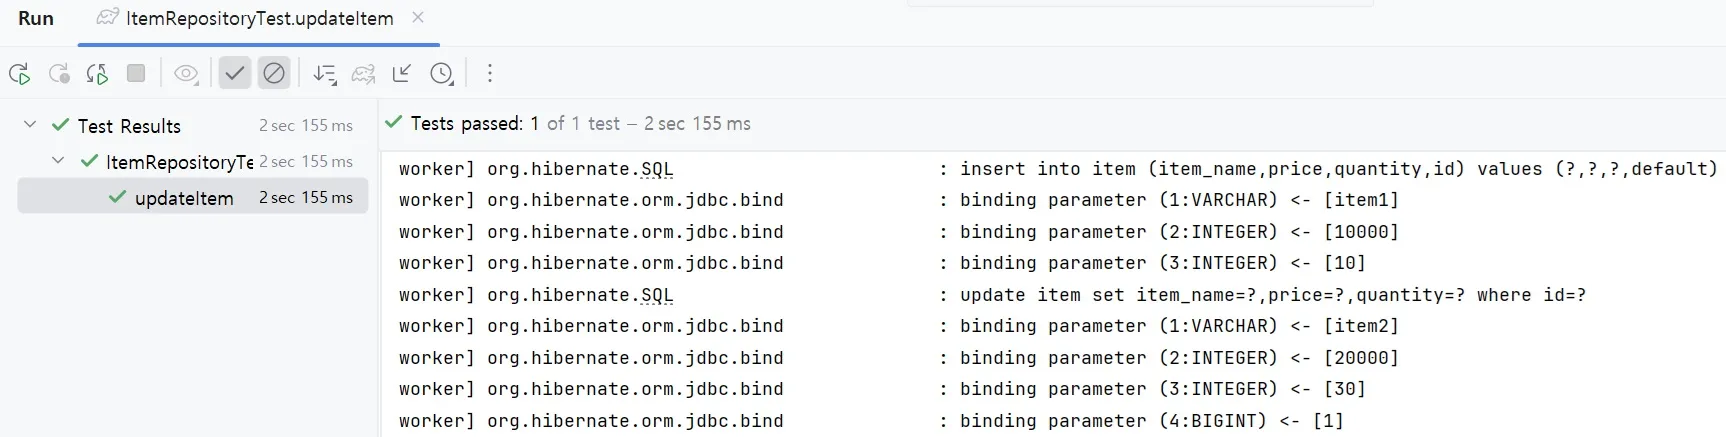The image size is (1726, 437).
Task: Click the Gradle elephant icon
Action: coord(363,73)
